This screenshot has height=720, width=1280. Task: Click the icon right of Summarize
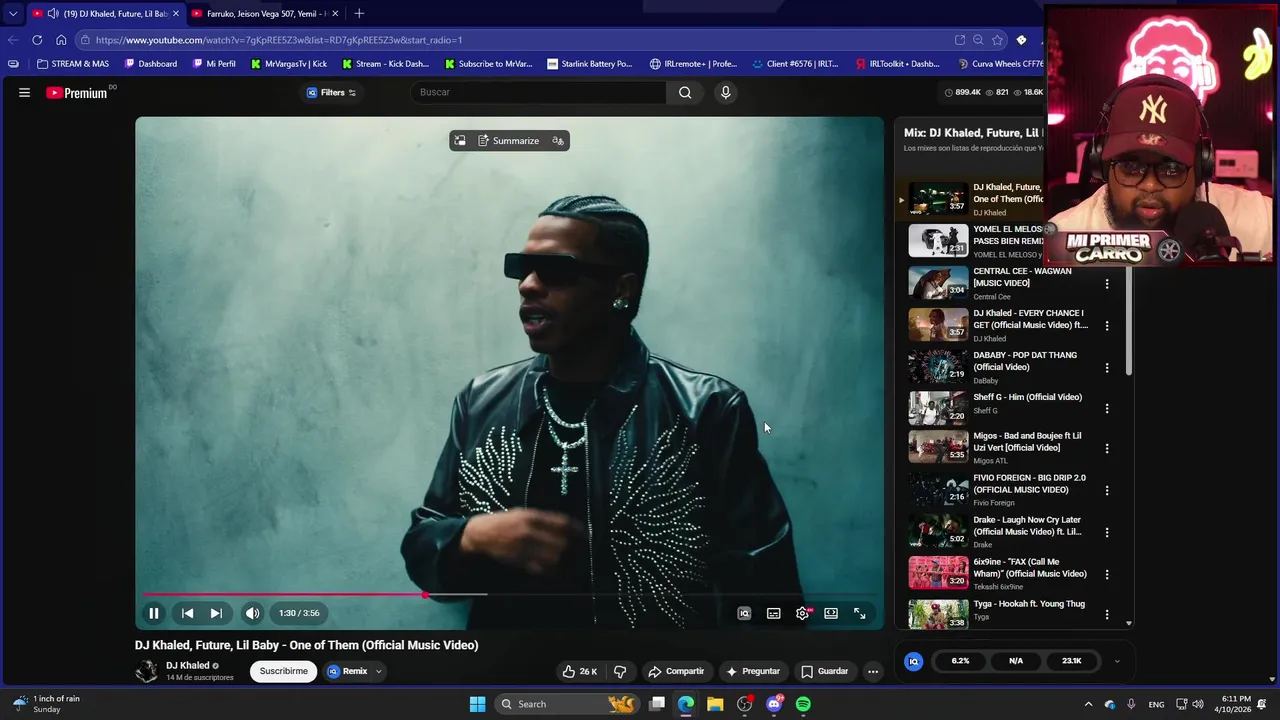(x=558, y=141)
